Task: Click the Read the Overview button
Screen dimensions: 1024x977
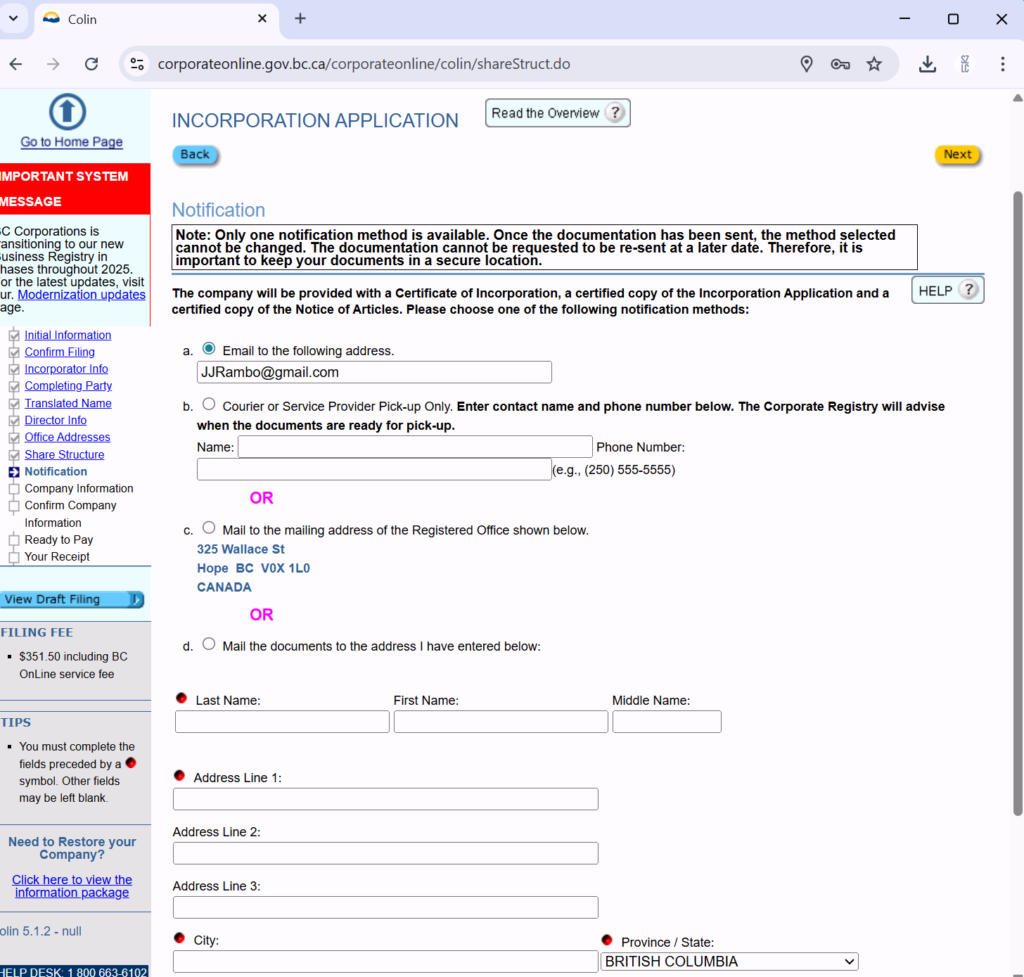Action: tap(557, 113)
